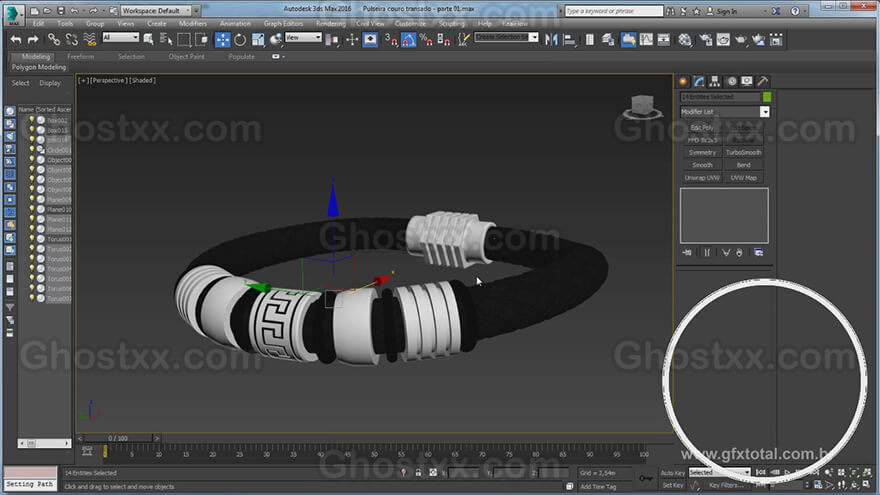Open the Motion panel tab
The height and width of the screenshot is (495, 880).
point(732,81)
